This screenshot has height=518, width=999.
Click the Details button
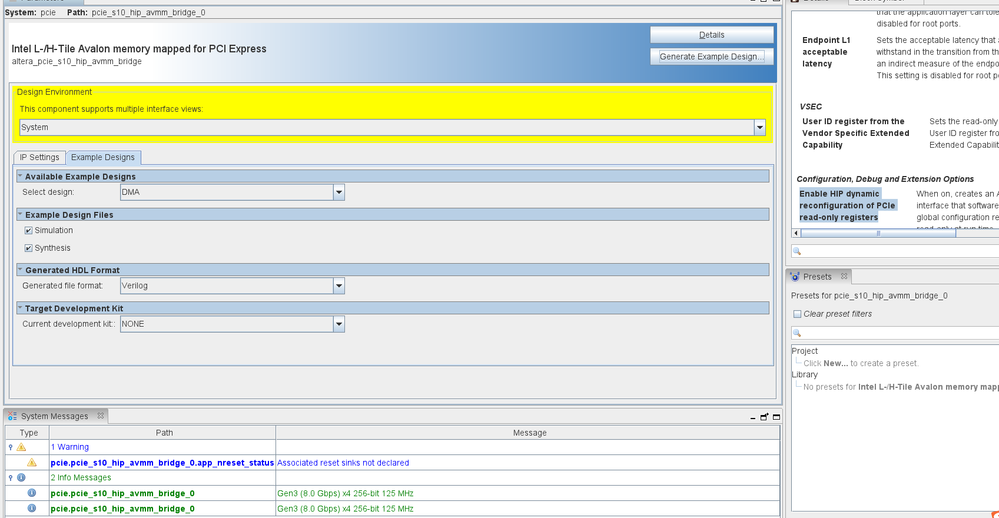(x=712, y=35)
